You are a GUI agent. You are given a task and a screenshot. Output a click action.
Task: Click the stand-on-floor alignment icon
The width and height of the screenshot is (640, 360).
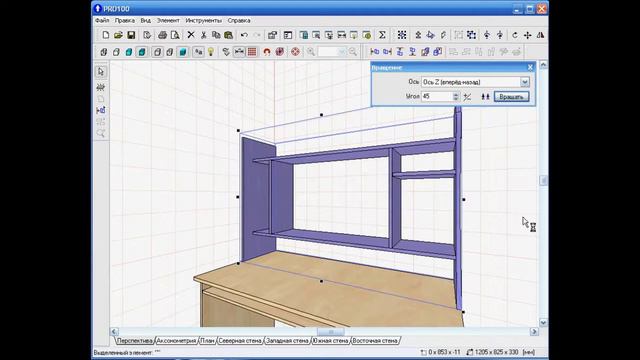412,52
